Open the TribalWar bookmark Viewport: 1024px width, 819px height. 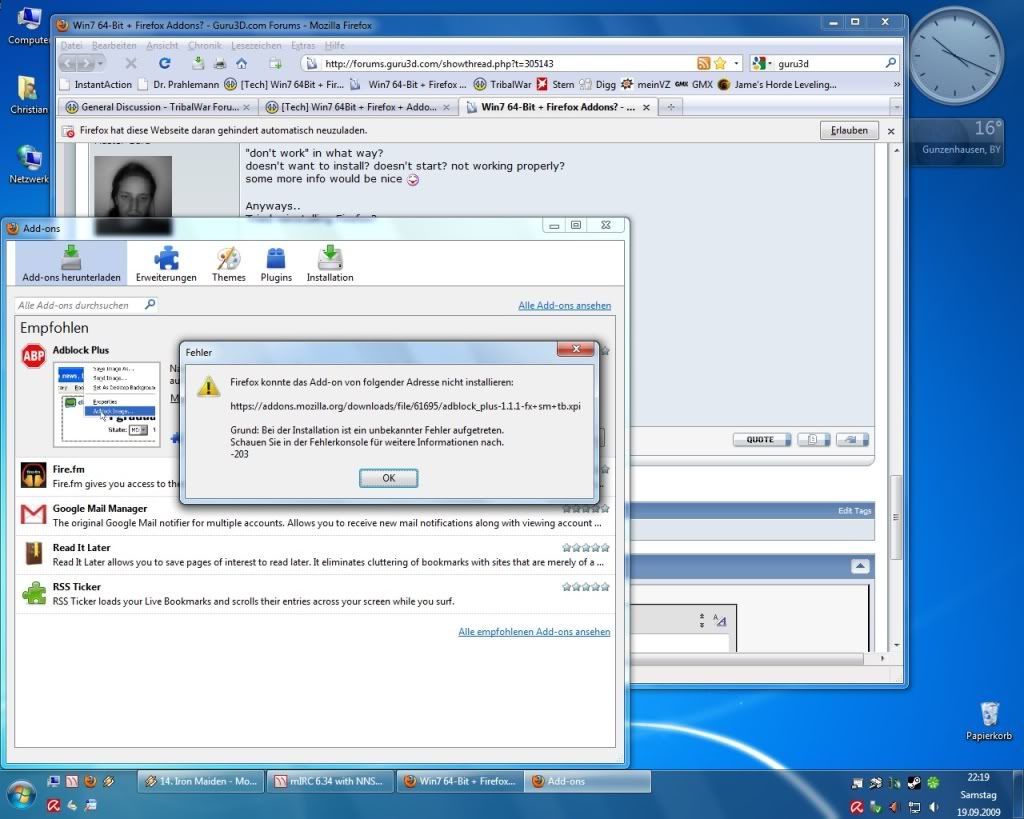[502, 84]
